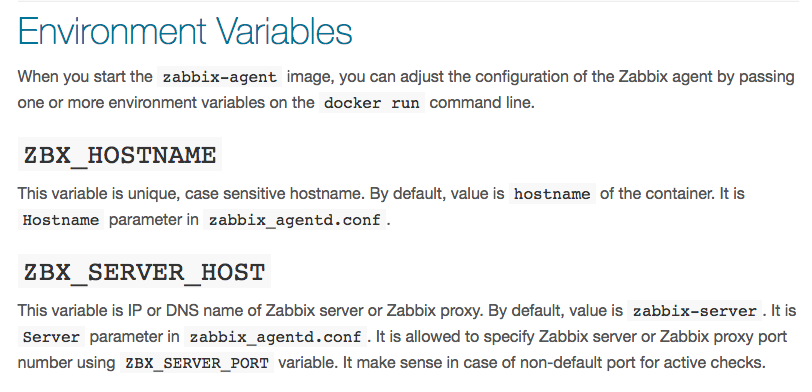Click the ZBX_HOSTNAME variable heading
Viewport: 812px width, 392px height.
[x=120, y=154]
